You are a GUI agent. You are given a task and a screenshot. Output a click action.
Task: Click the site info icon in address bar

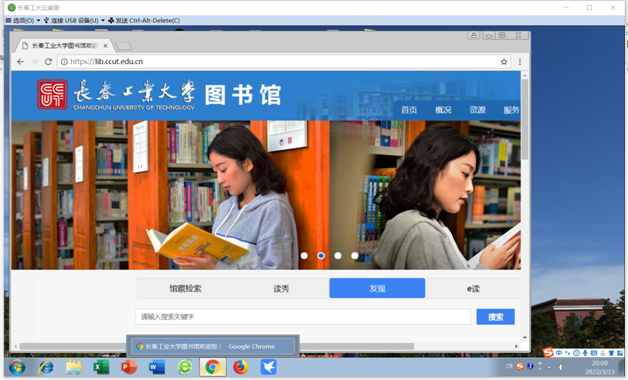(64, 62)
